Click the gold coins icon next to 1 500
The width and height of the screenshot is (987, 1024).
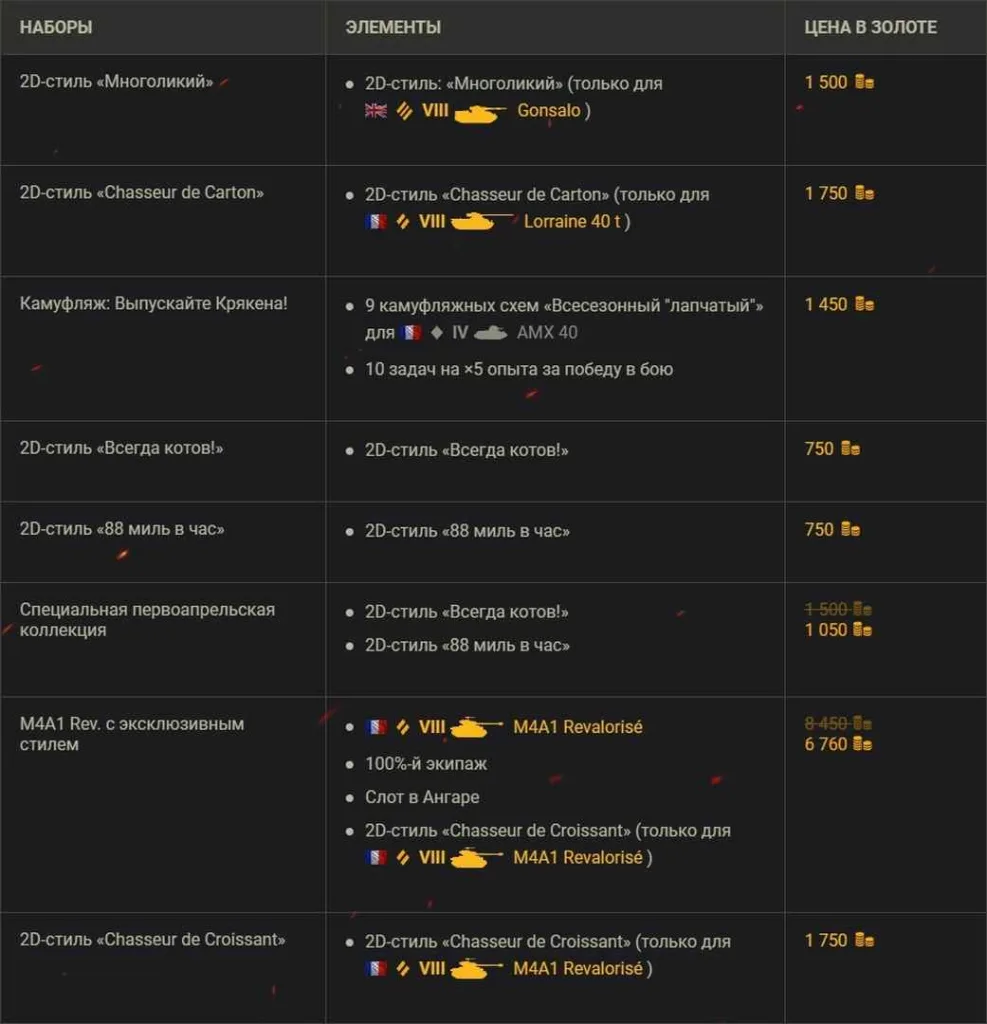[864, 82]
